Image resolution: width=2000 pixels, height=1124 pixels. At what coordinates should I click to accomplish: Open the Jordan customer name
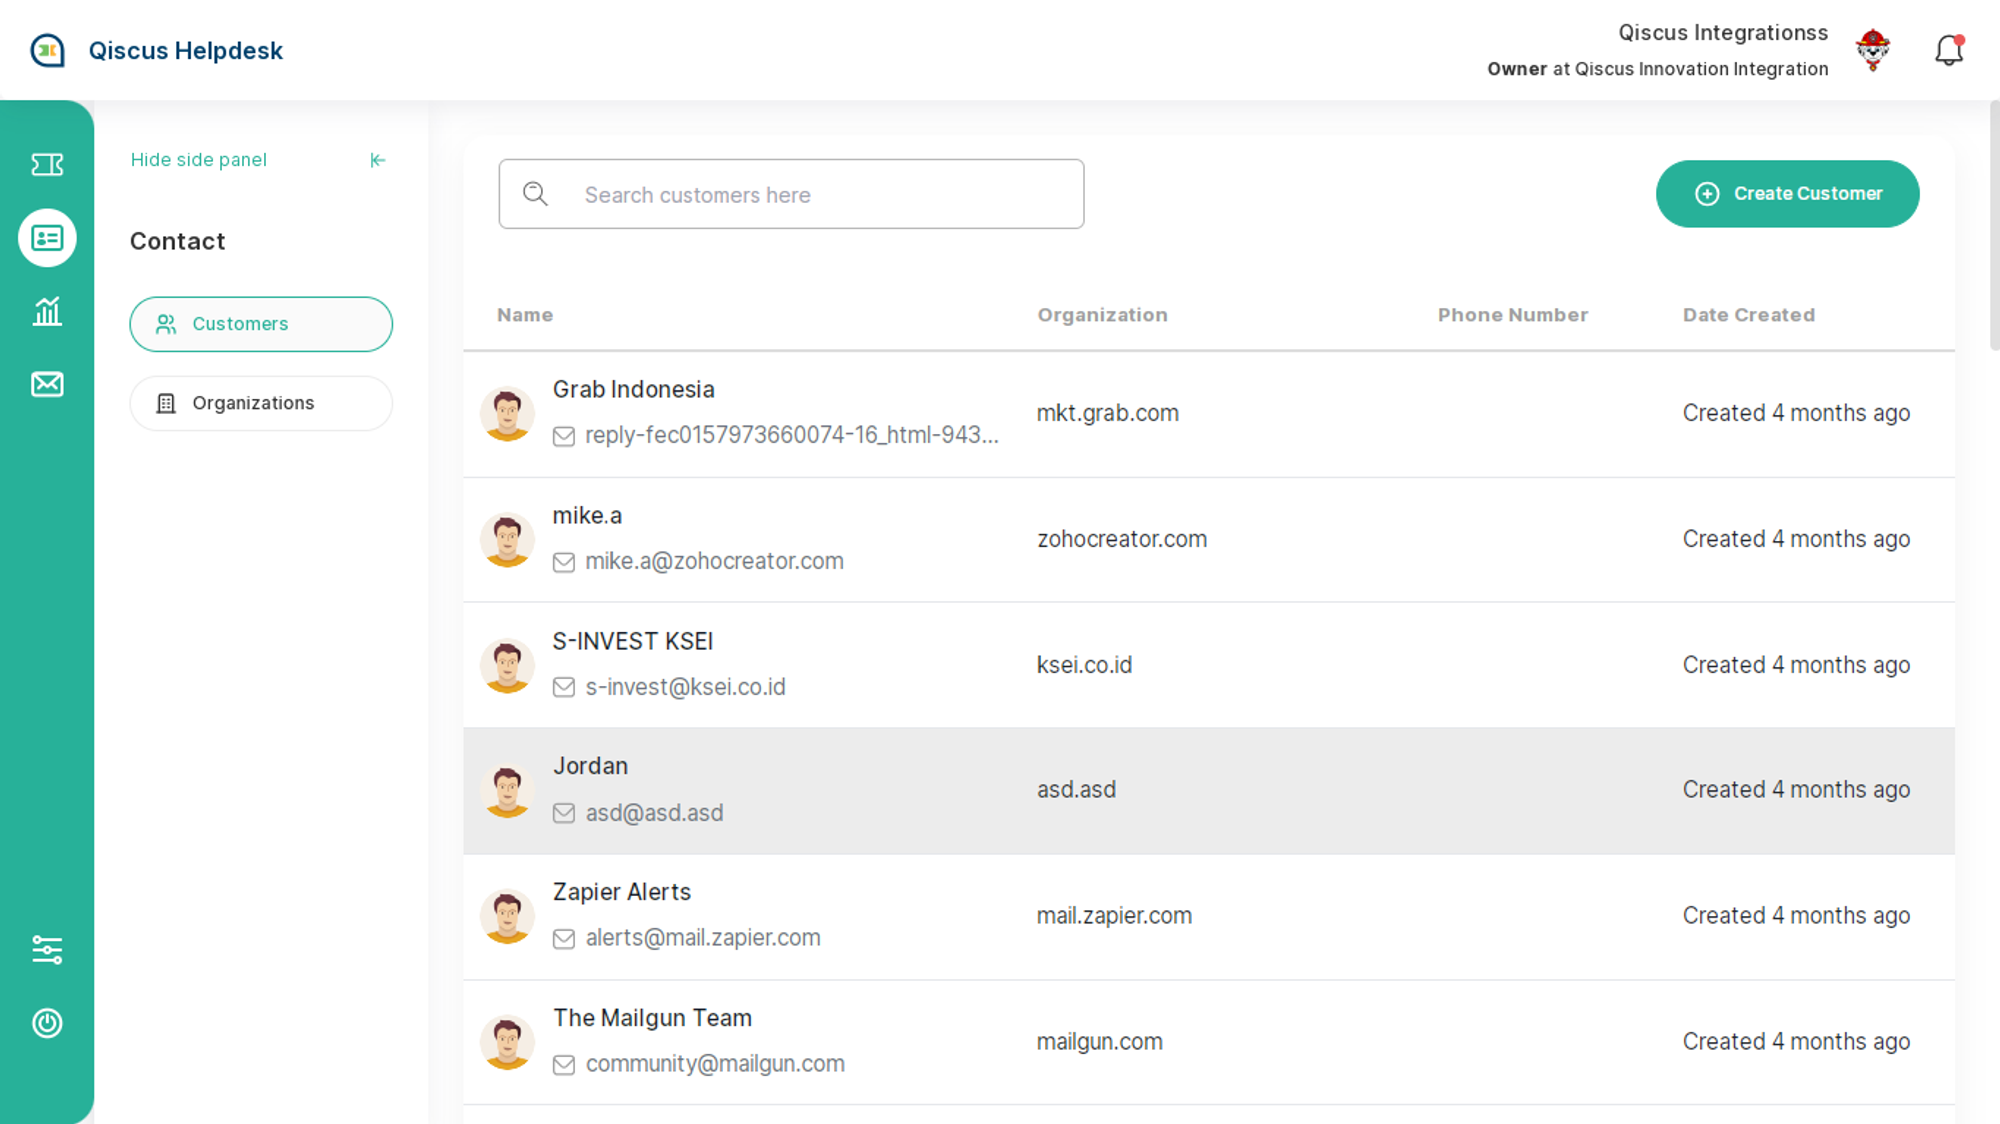(x=590, y=766)
